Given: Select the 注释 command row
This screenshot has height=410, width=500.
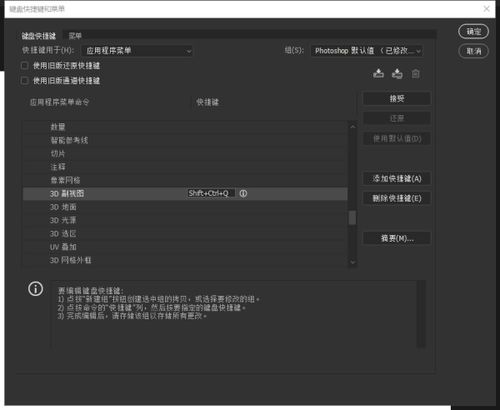Looking at the screenshot, I should click(185, 167).
